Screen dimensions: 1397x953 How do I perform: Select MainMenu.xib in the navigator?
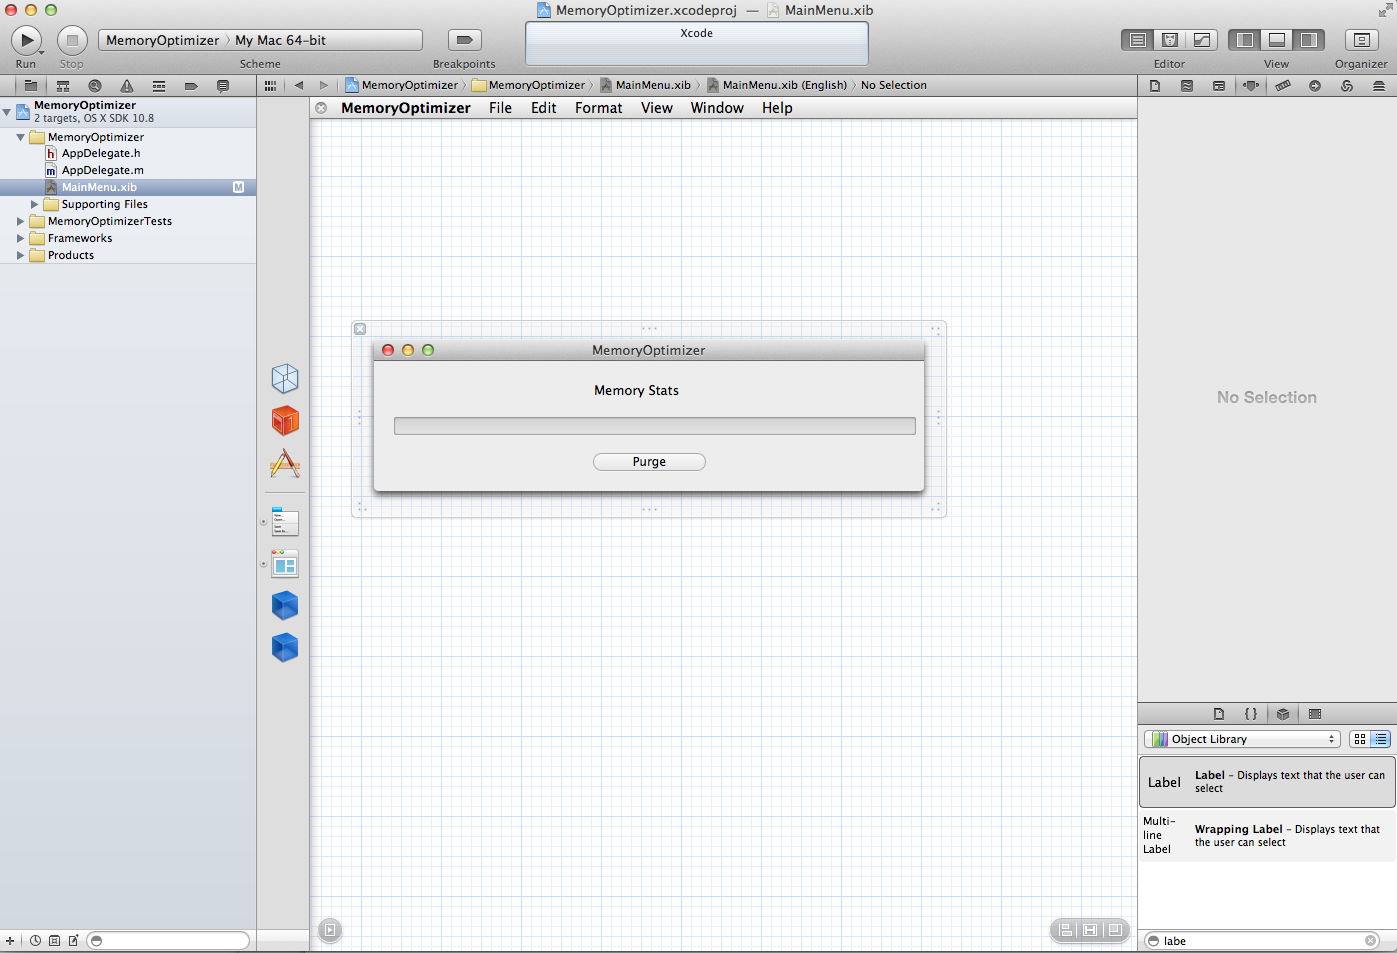click(99, 187)
